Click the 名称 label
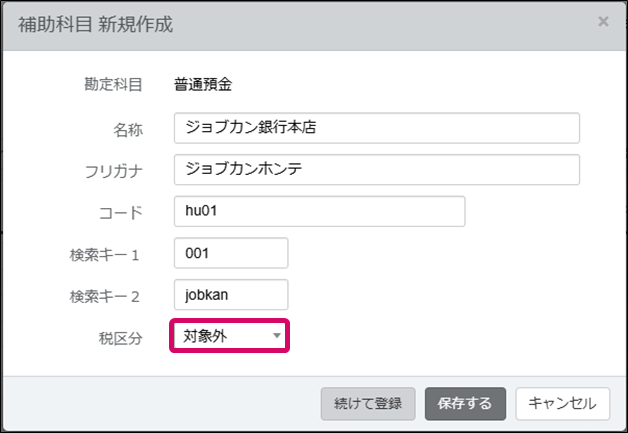The height and width of the screenshot is (433, 628). (128, 129)
